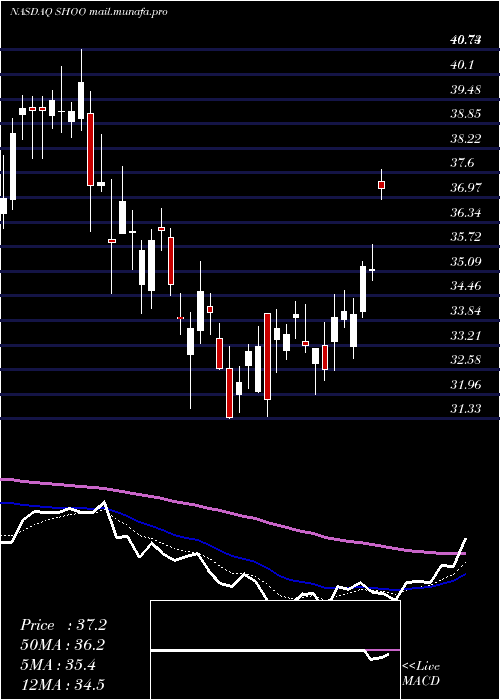Click the <<Live MACD label
The image size is (500, 700).
[421, 674]
